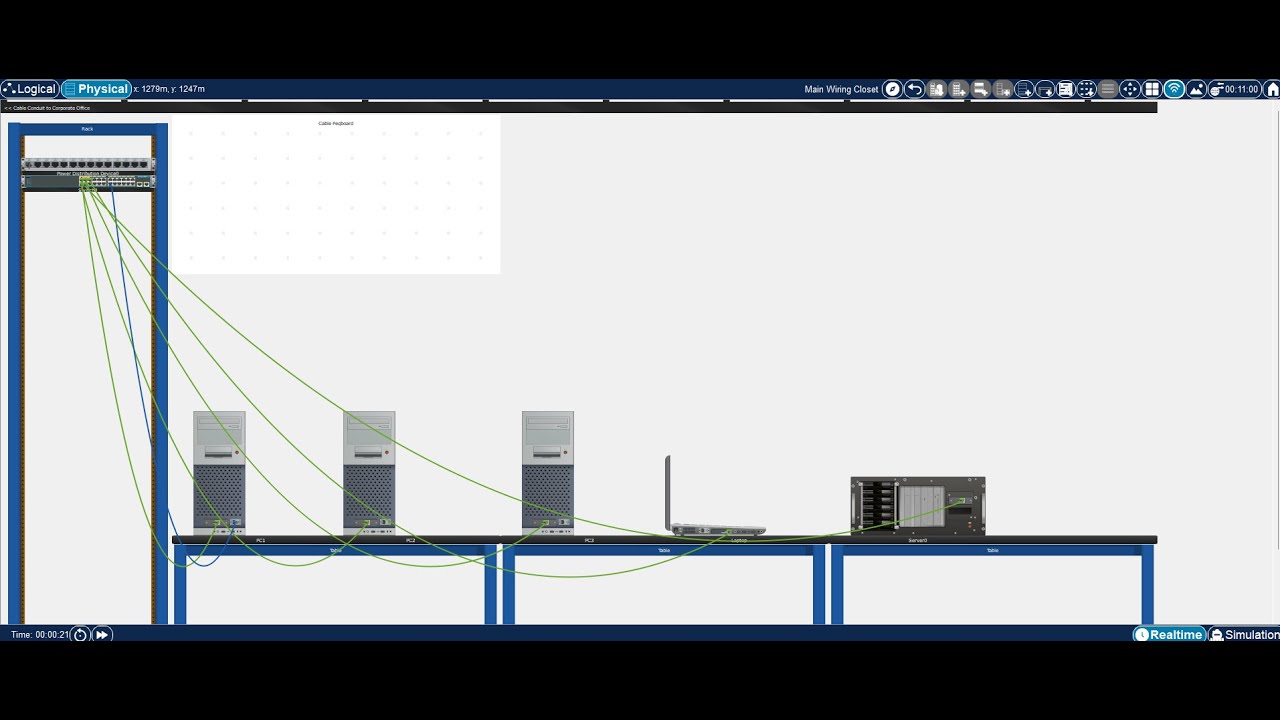Click the Table label under PC1 and PC2
The width and height of the screenshot is (1280, 720).
coord(336,550)
